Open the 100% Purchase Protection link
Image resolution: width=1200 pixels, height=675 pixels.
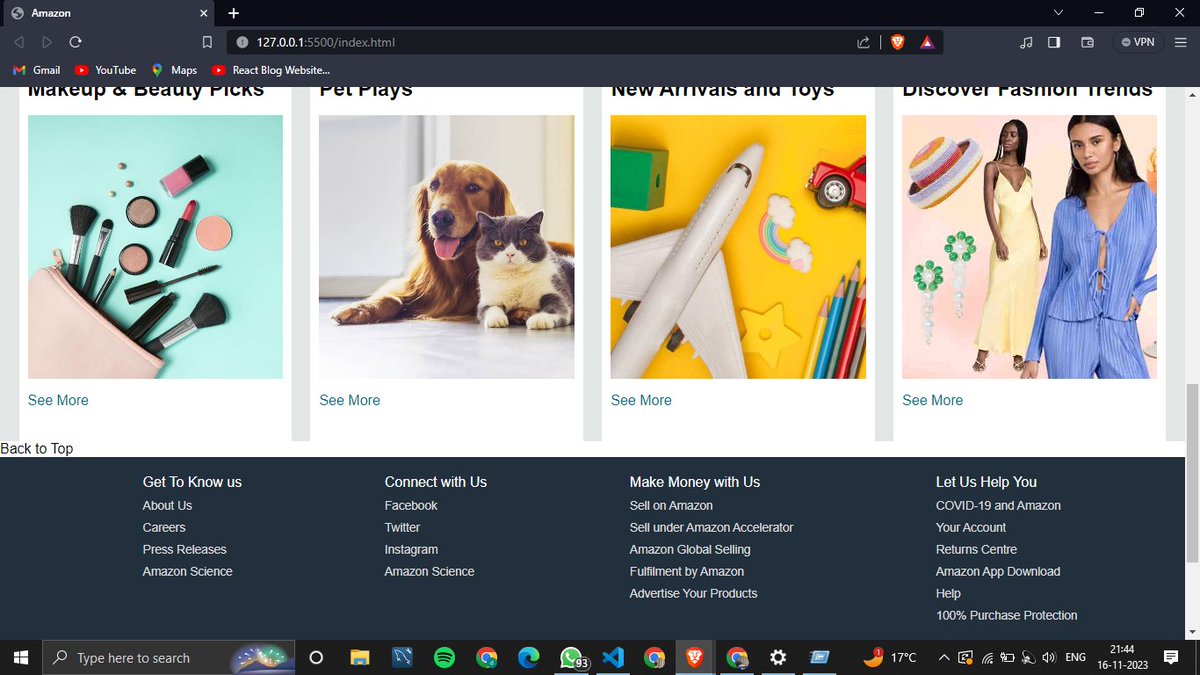pos(1007,616)
